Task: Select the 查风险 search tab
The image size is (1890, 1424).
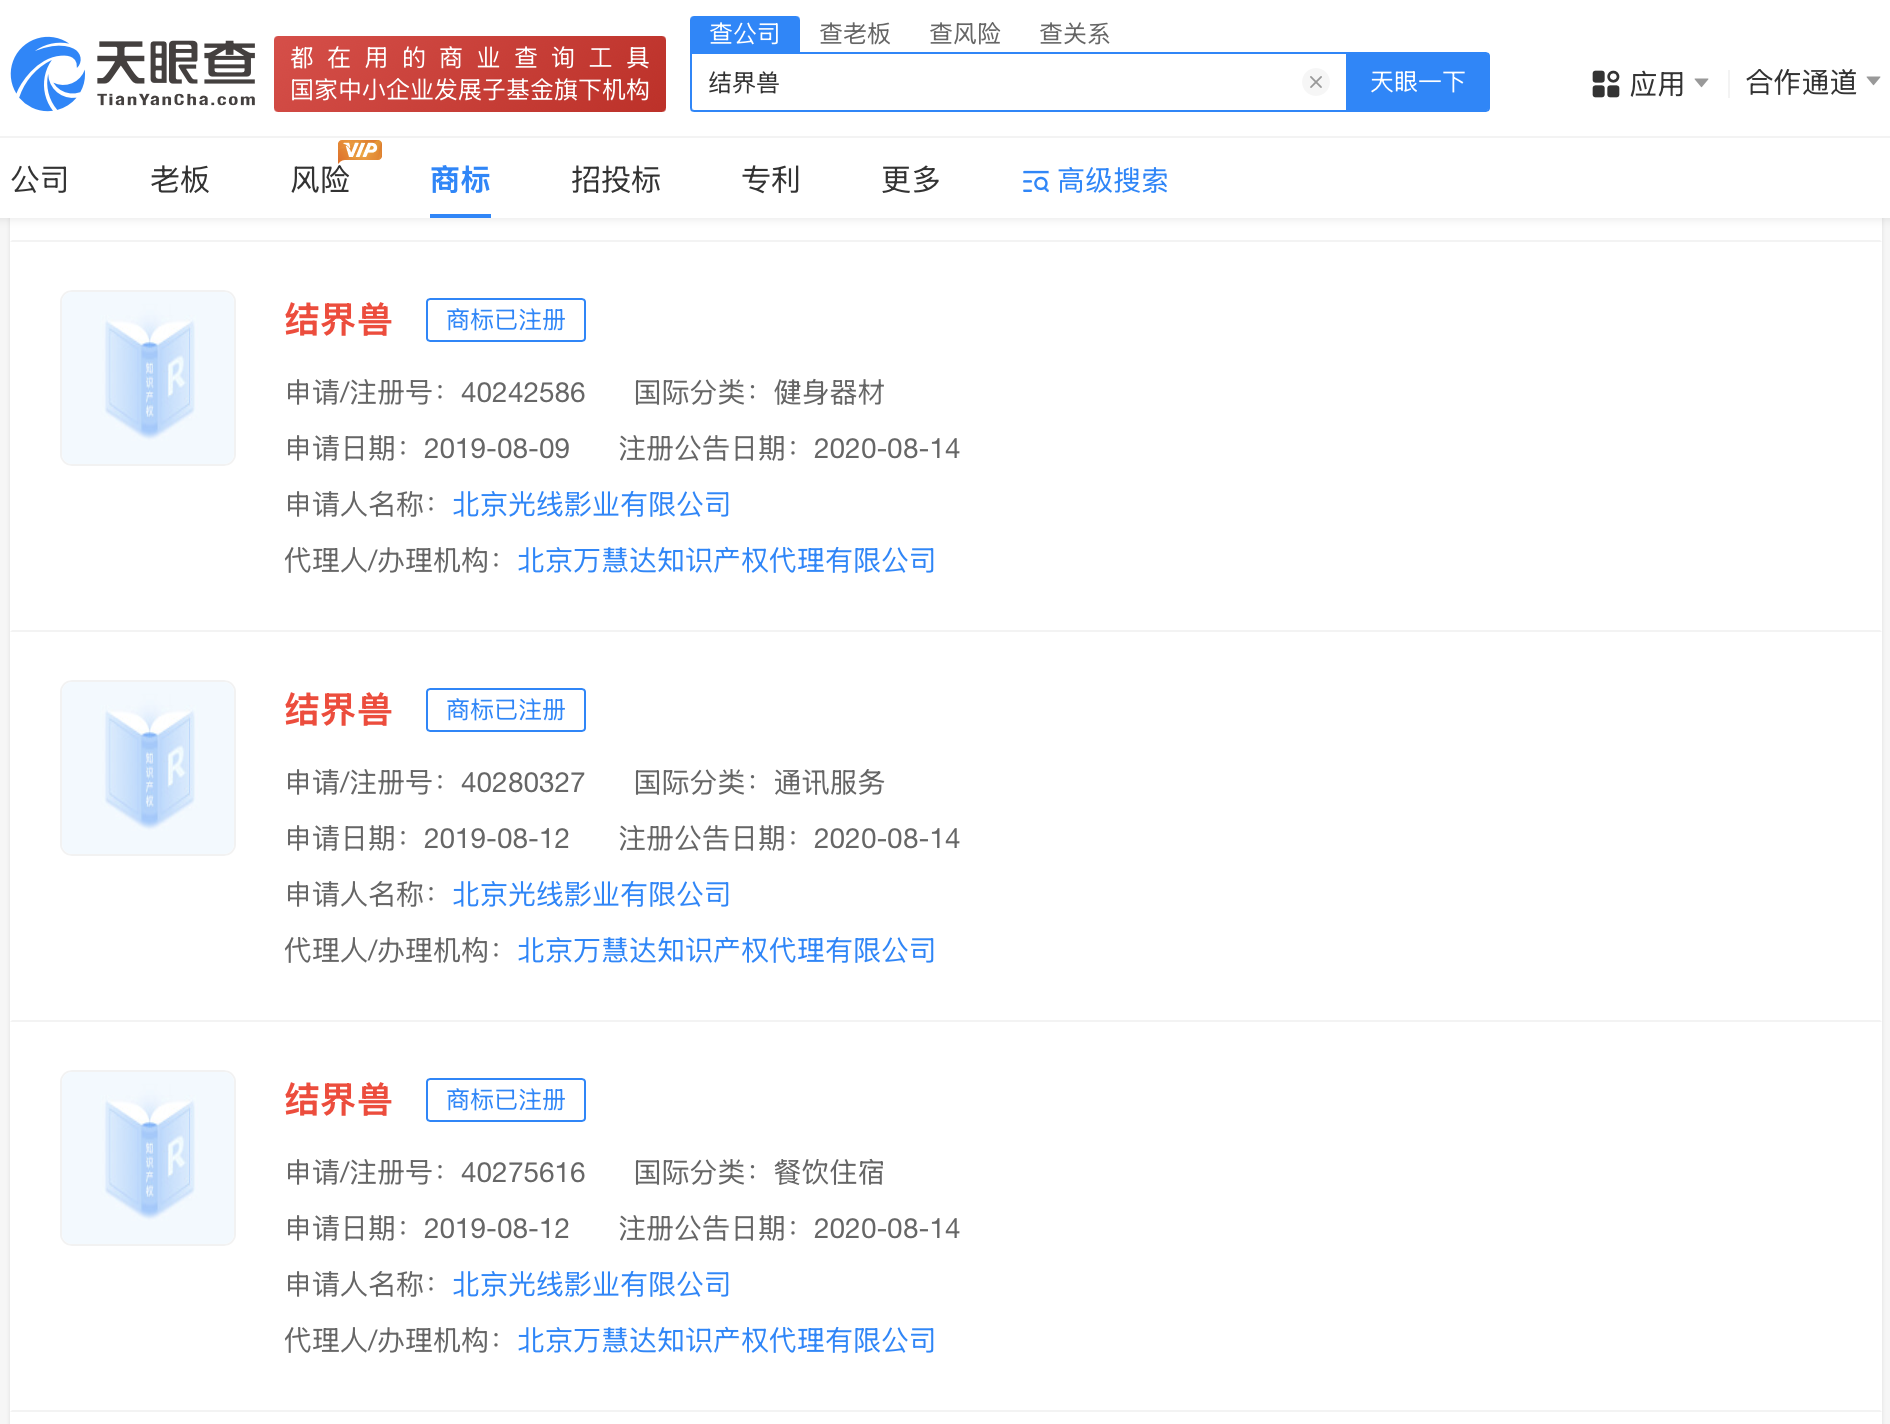Action: coord(965,34)
